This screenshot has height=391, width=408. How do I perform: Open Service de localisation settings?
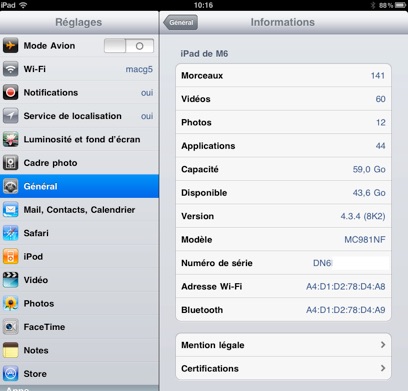79,116
